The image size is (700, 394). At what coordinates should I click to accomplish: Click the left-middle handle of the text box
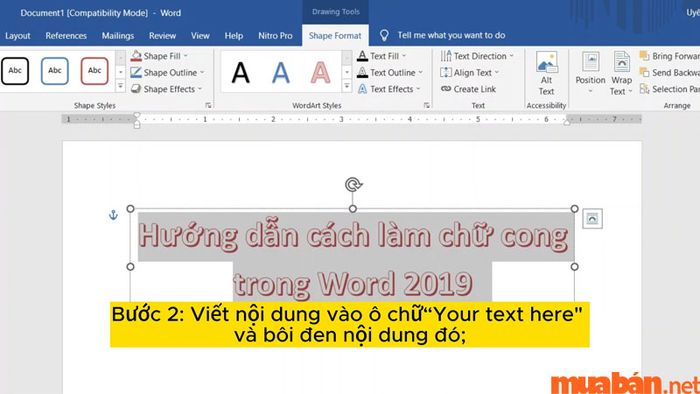point(130,266)
